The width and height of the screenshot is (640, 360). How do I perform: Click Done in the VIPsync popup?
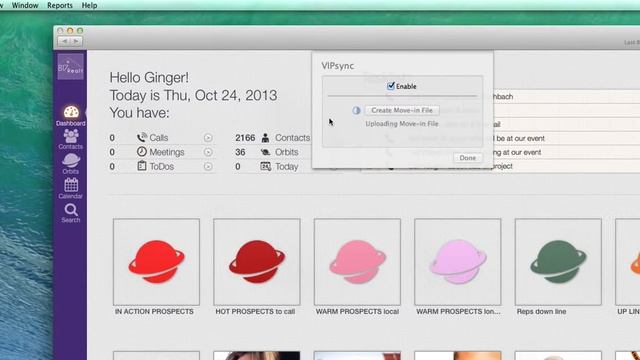(468, 158)
